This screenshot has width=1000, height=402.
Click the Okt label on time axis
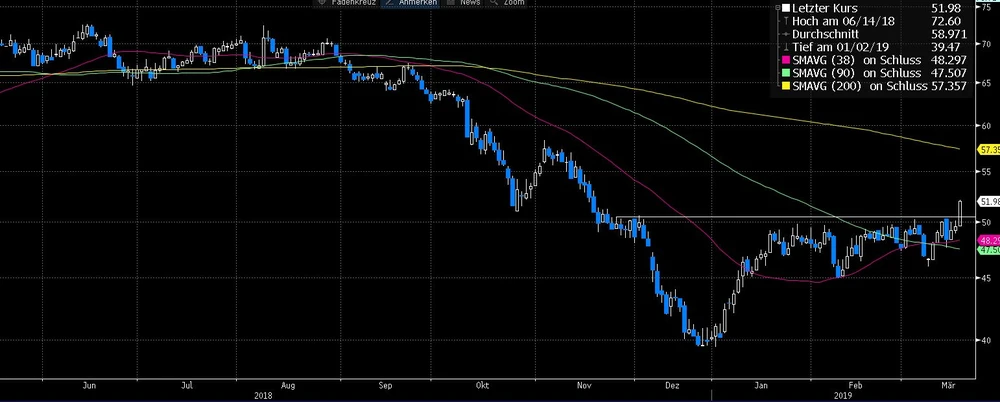coord(482,383)
